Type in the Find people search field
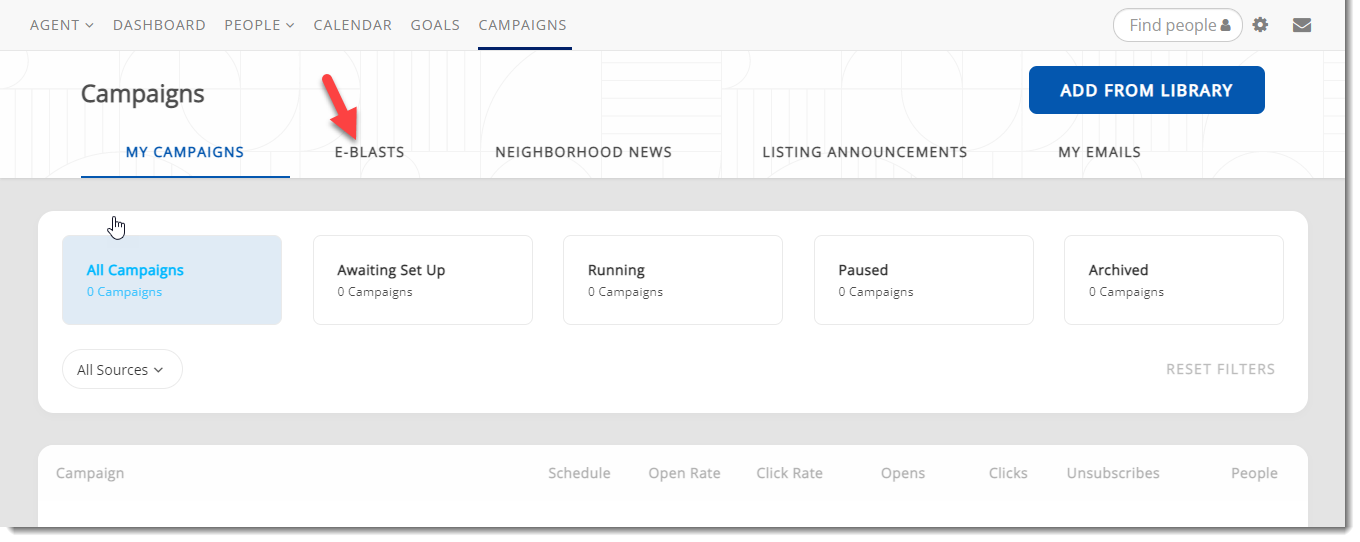The width and height of the screenshot is (1360, 542). [x=1170, y=26]
